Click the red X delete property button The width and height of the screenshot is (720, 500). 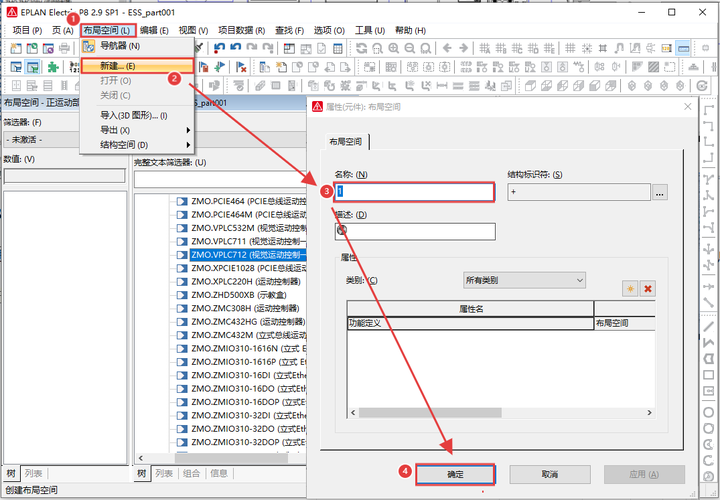point(647,289)
